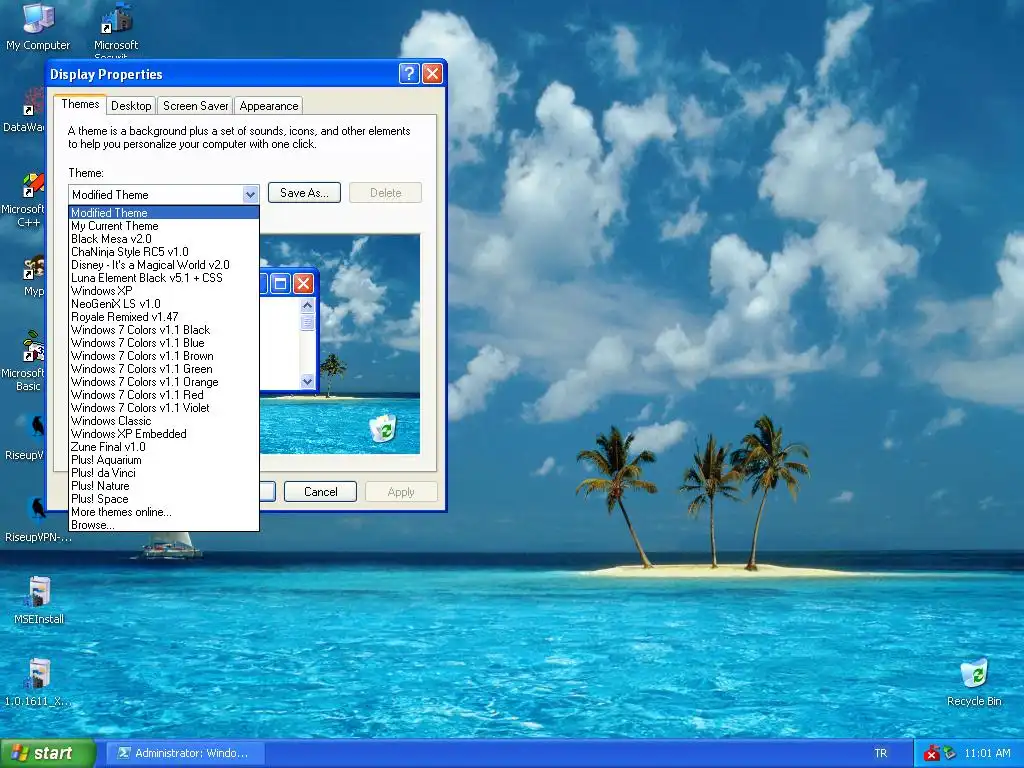Click the TR language indicator
This screenshot has height=768, width=1024.
coord(880,754)
